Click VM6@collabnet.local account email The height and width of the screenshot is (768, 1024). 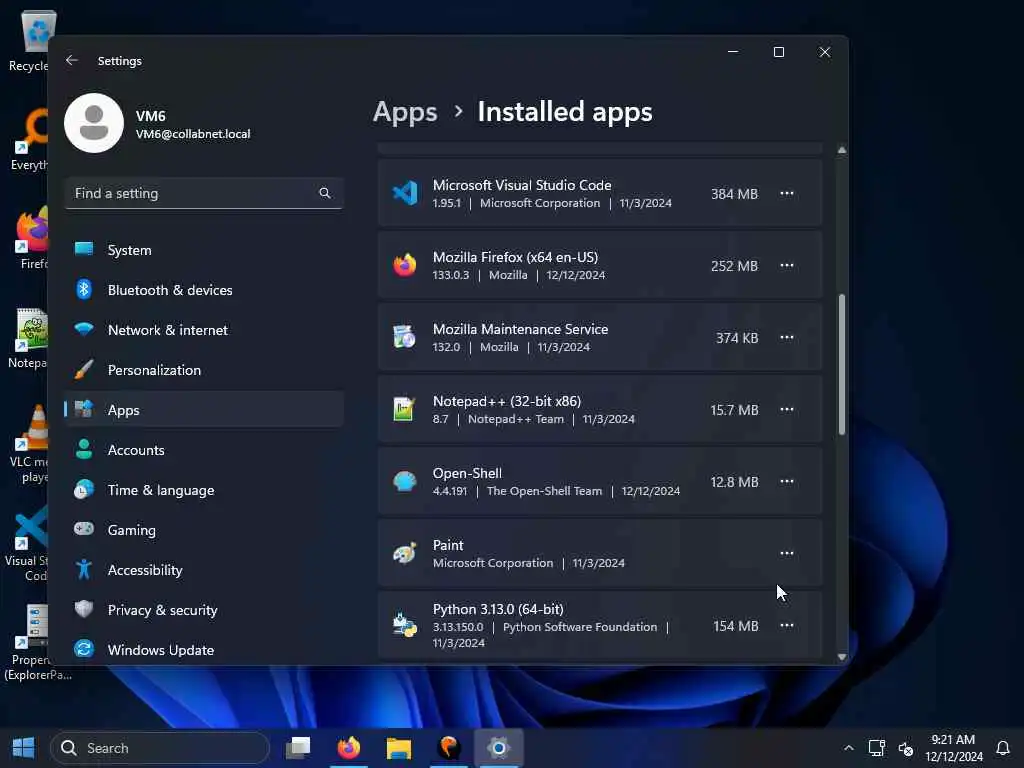pos(193,134)
